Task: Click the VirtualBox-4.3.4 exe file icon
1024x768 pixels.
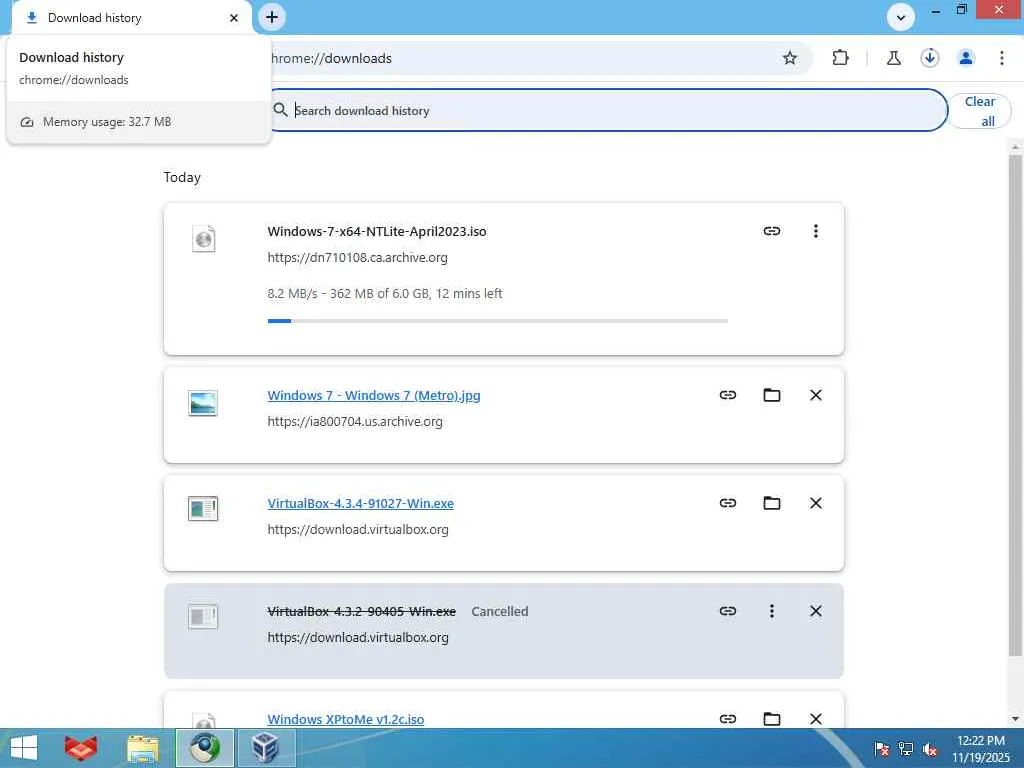Action: coord(202,508)
